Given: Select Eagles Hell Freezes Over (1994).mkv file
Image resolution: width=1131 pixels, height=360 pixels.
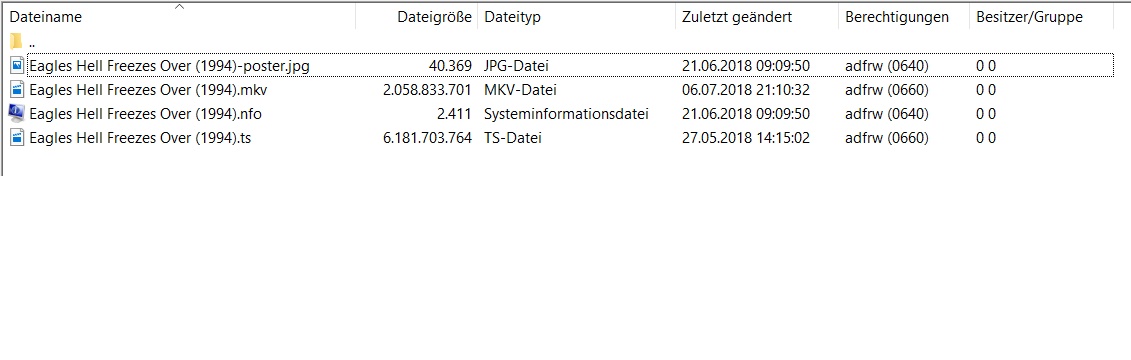Looking at the screenshot, I should pos(149,89).
